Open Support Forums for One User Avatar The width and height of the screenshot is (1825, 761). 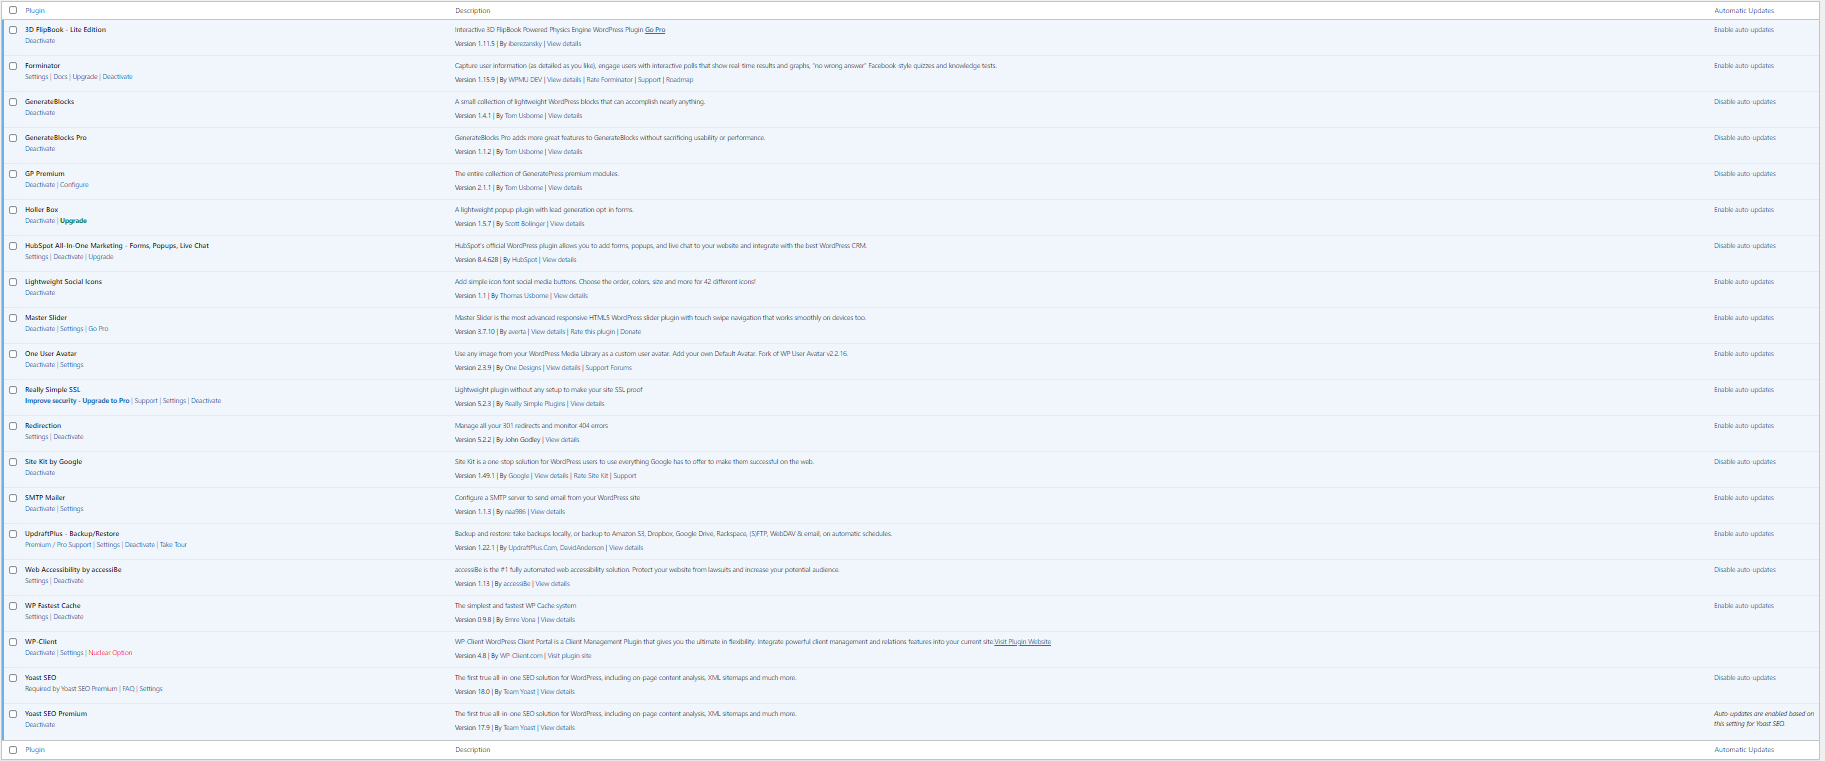pos(609,368)
